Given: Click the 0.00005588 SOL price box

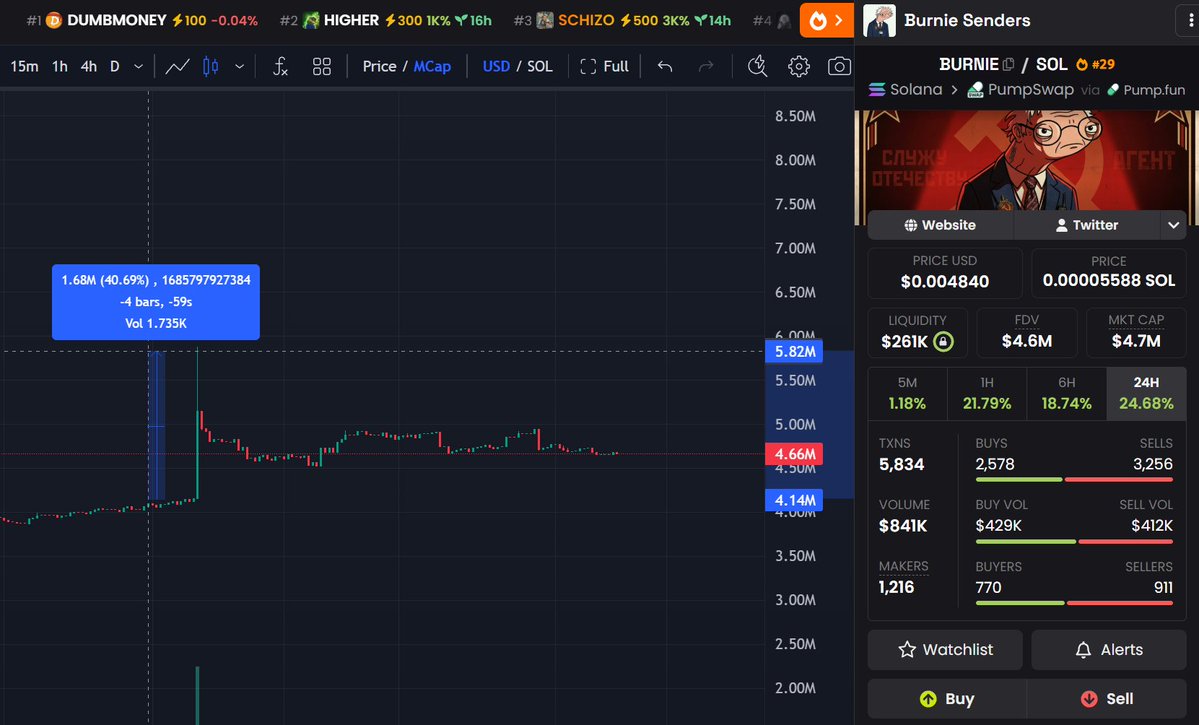Looking at the screenshot, I should tap(1109, 273).
